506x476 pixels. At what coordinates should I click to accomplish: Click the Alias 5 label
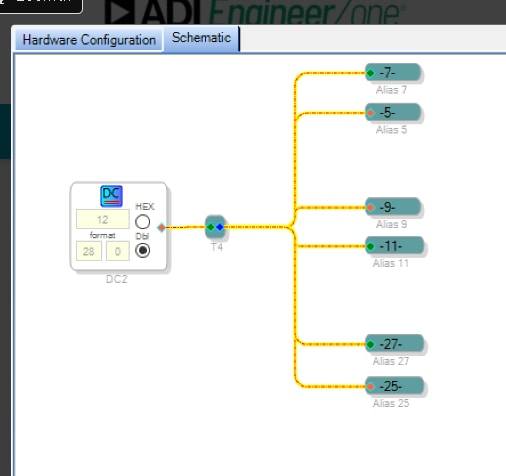tap(391, 129)
